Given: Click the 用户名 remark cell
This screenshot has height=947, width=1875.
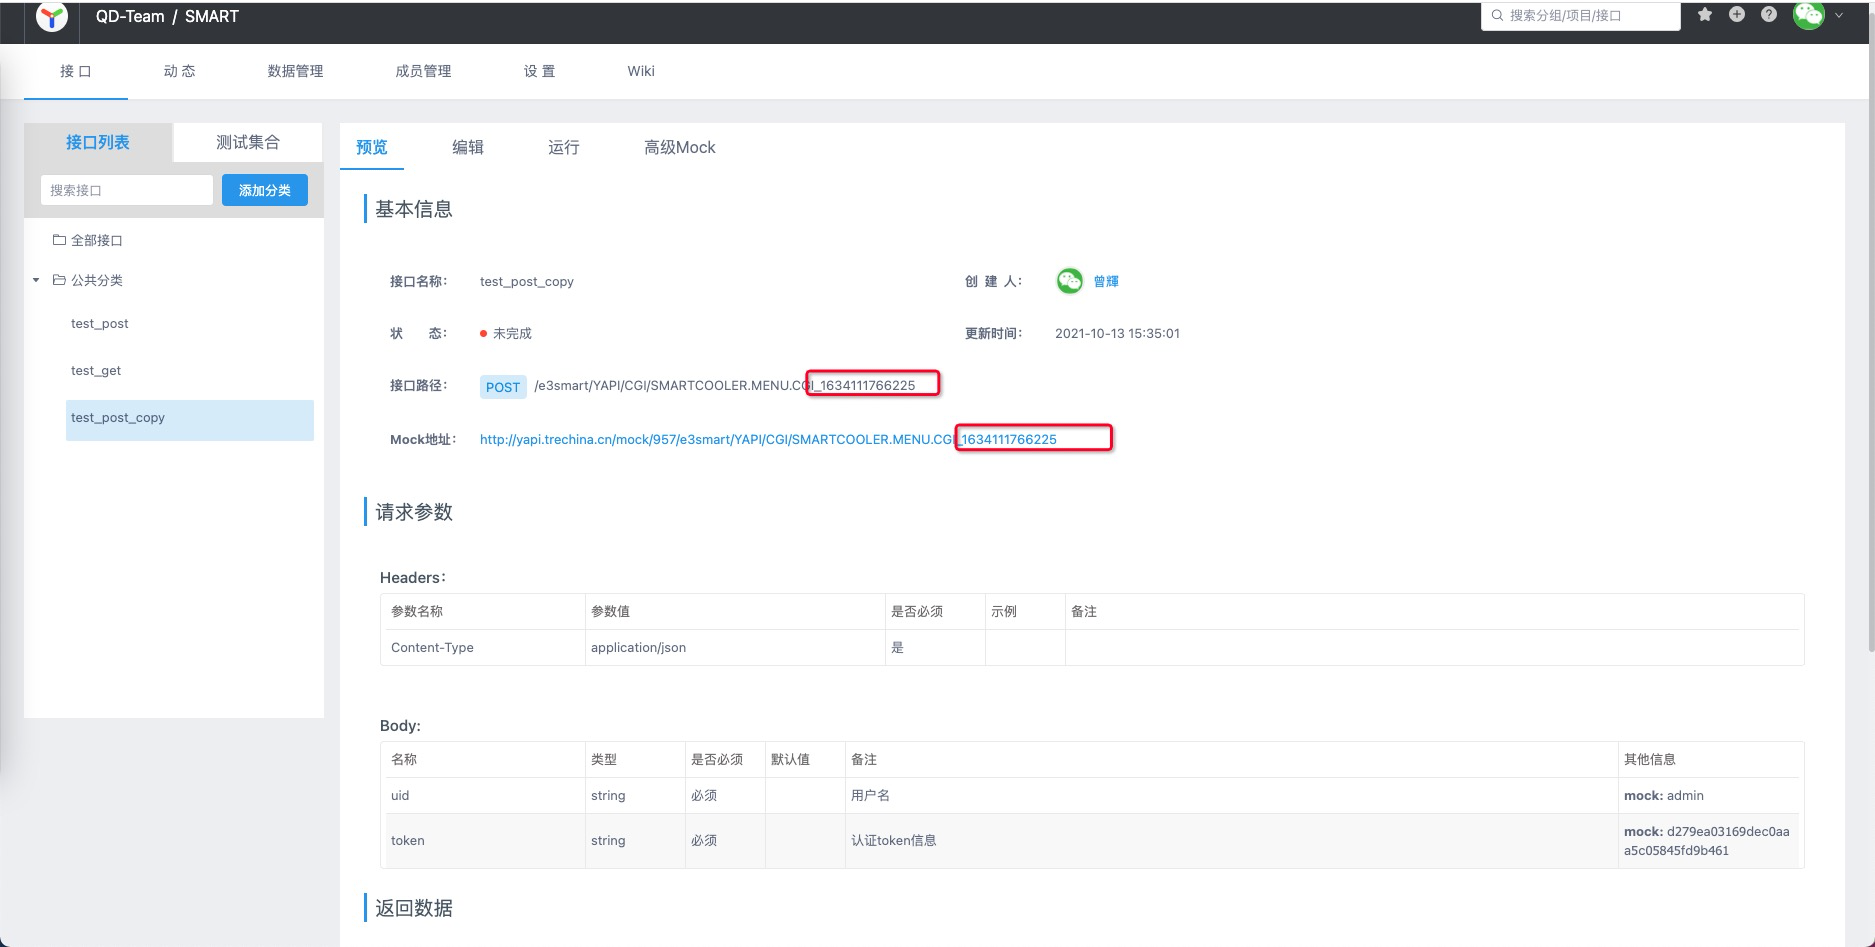Looking at the screenshot, I should (1231, 796).
